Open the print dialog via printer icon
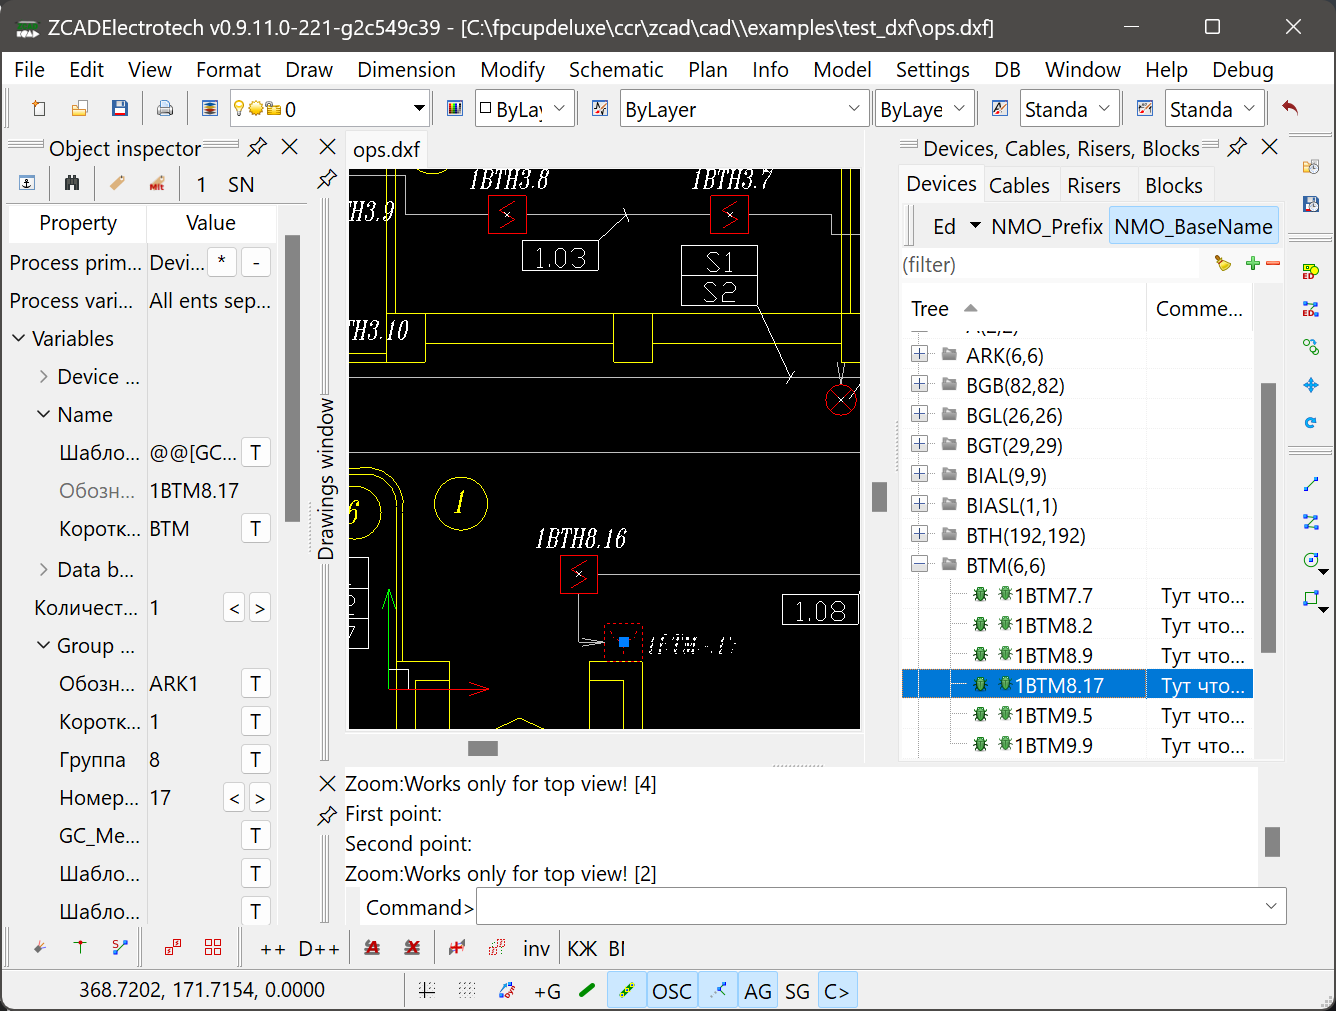This screenshot has width=1336, height=1011. 165,107
